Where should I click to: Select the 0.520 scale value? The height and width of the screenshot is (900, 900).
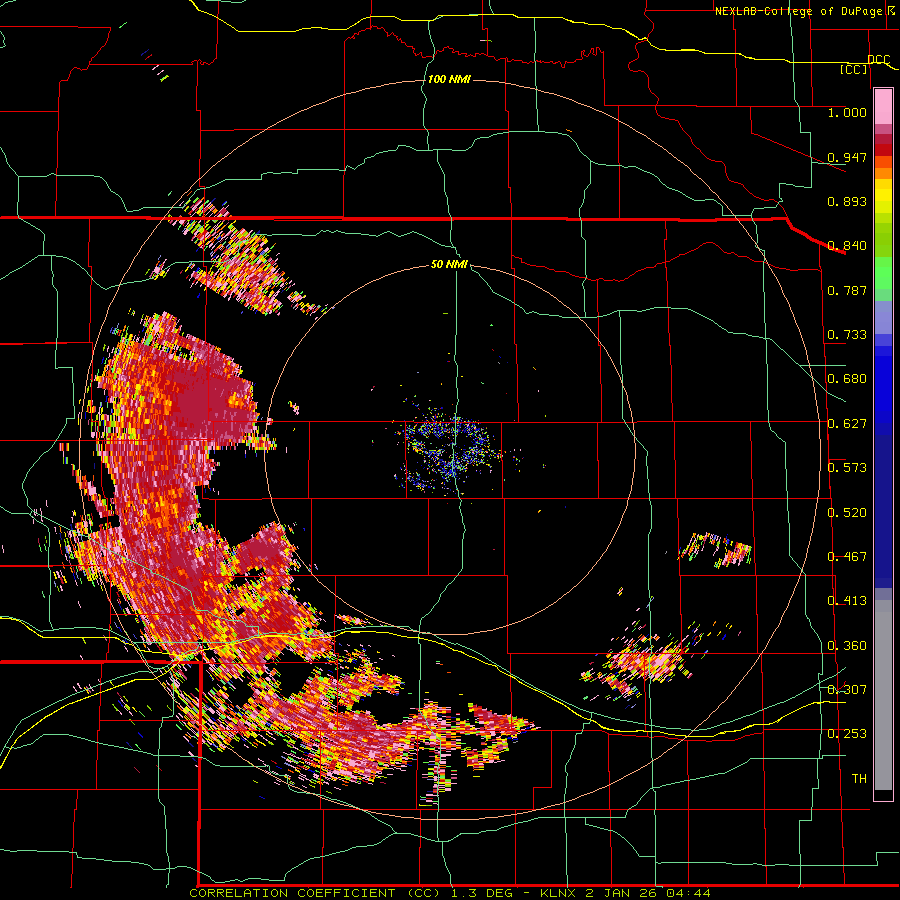tap(847, 513)
